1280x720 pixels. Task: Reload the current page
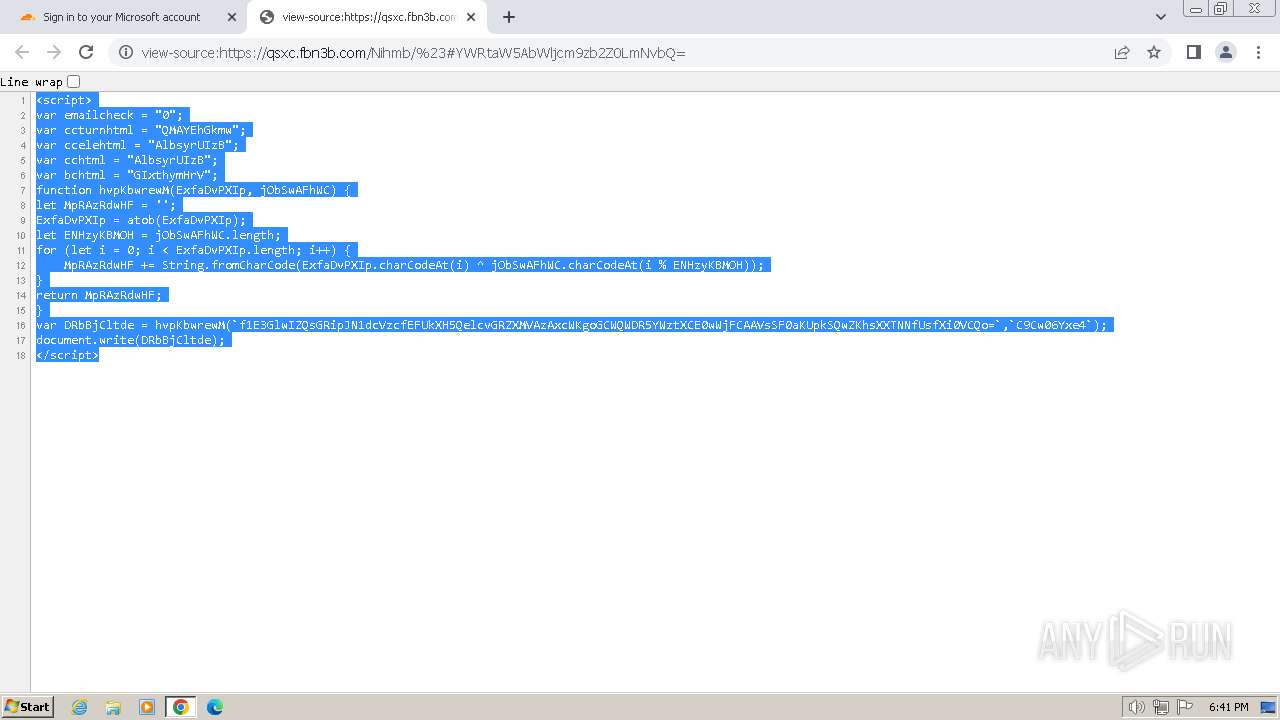tap(86, 52)
